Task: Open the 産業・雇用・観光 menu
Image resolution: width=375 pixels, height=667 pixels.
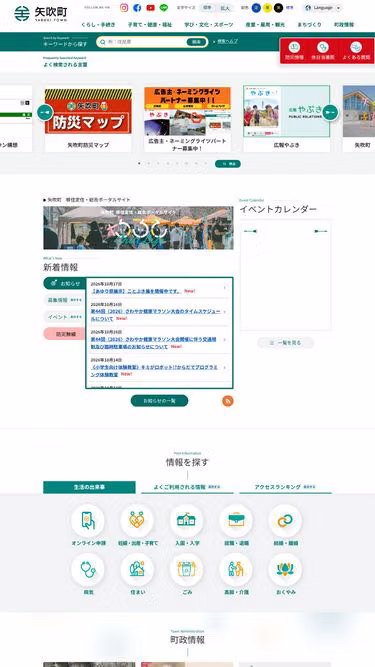Action: [265, 25]
